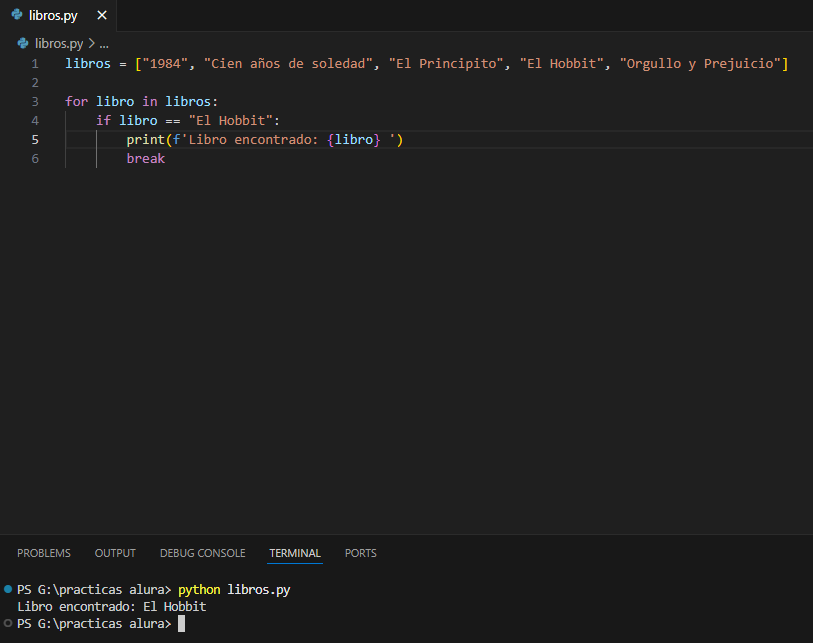Close the libros.py editor tab
The image size is (813, 643).
101,16
